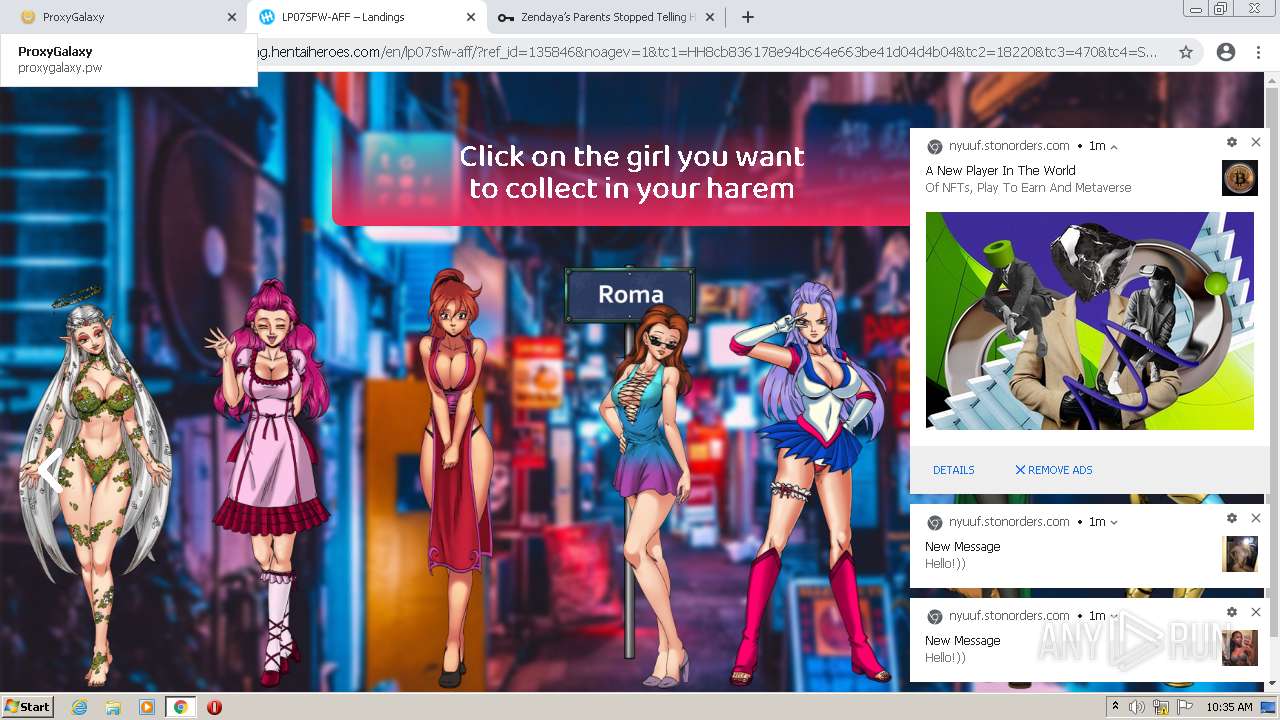Click REMOVE ADS in the notification
The image size is (1280, 720).
click(x=1053, y=470)
